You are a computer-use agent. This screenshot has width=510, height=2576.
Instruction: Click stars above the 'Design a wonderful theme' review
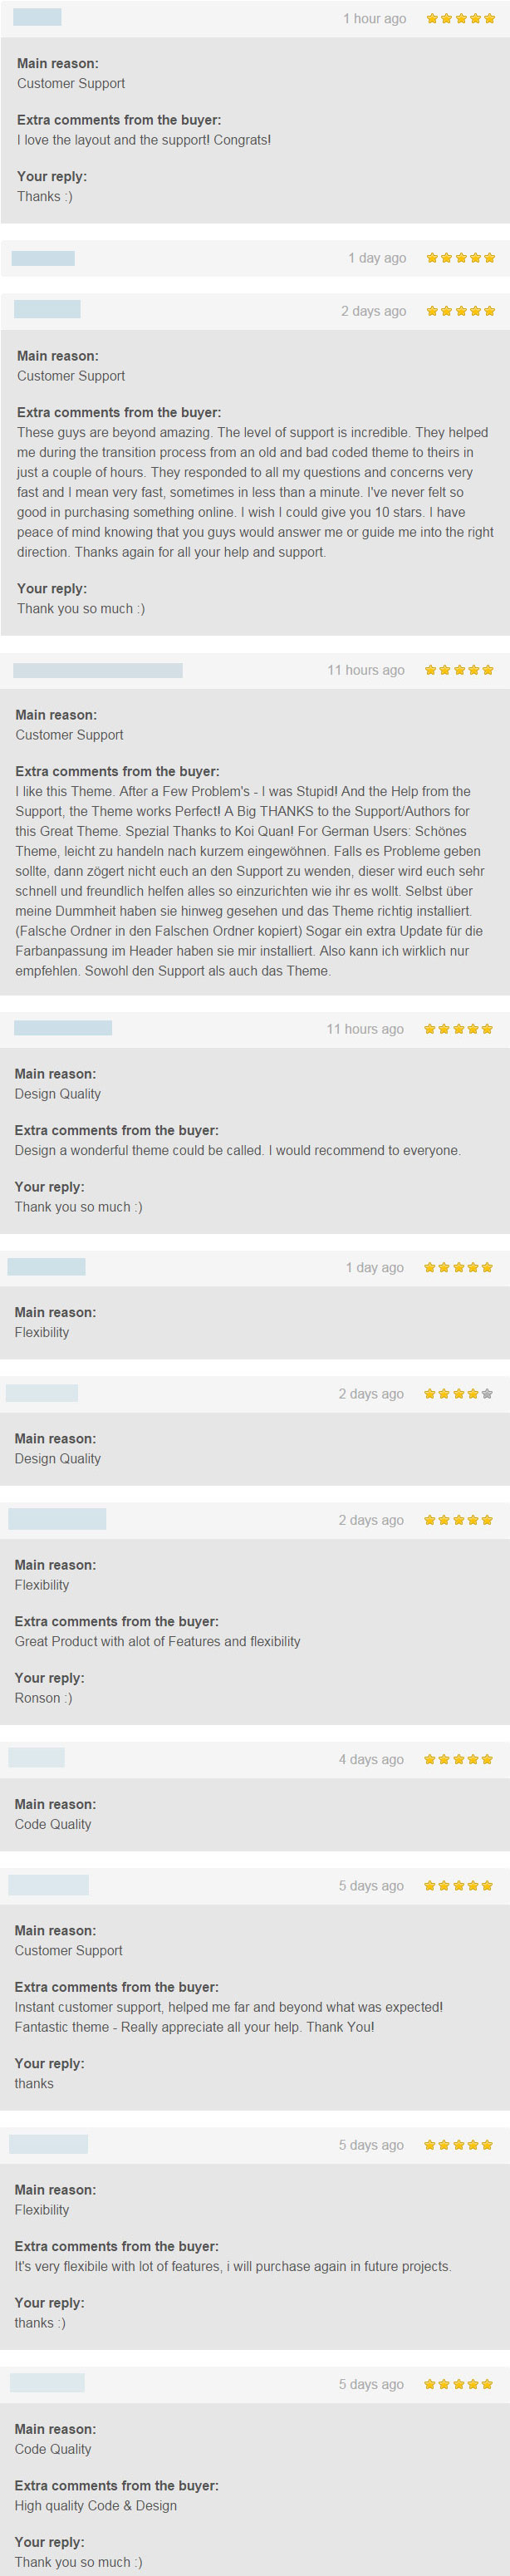[x=458, y=1029]
